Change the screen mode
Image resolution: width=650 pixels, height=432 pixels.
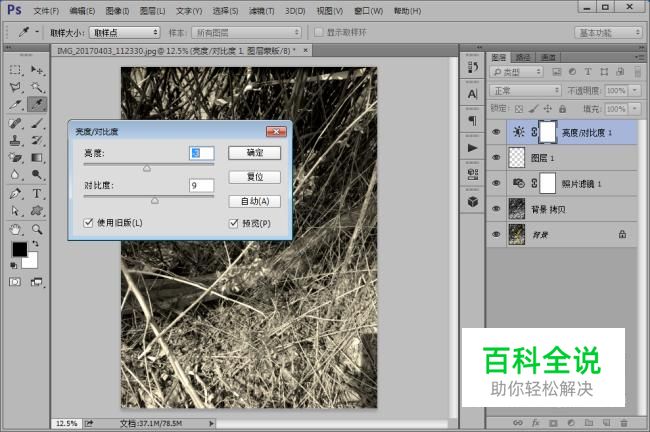coord(36,282)
